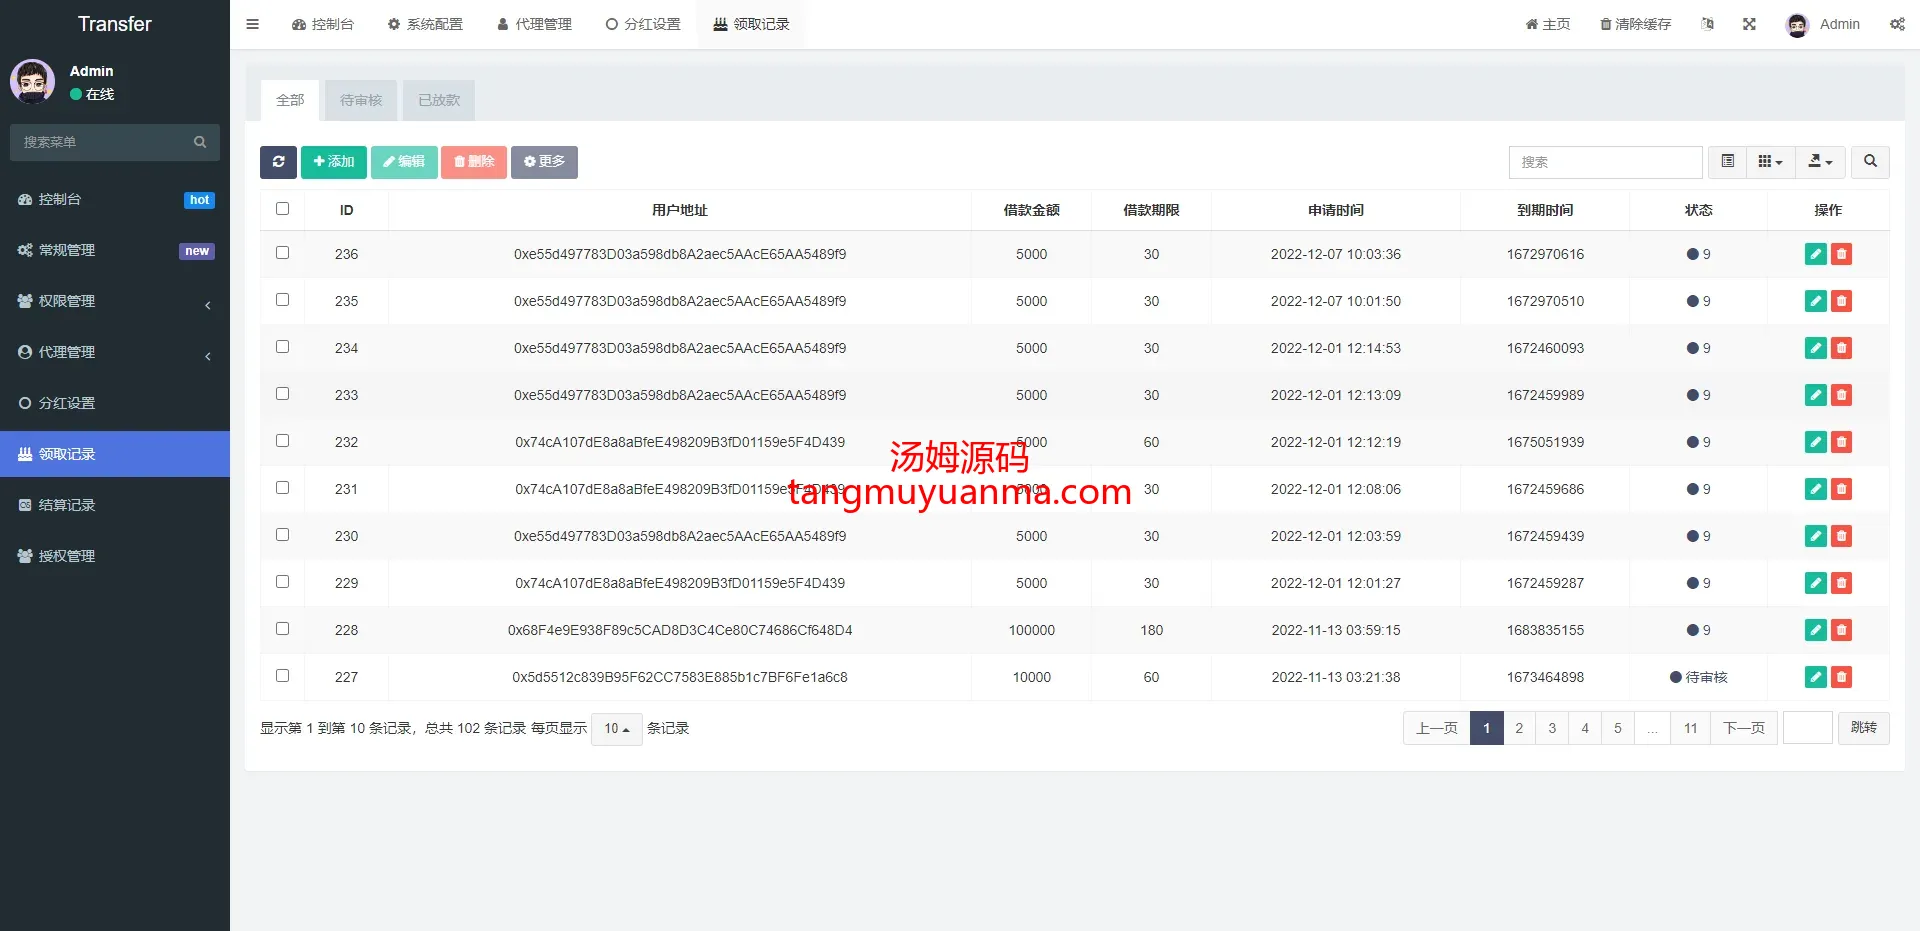1920x931 pixels.
Task: Tick the checkbox for record 228
Action: pos(282,629)
